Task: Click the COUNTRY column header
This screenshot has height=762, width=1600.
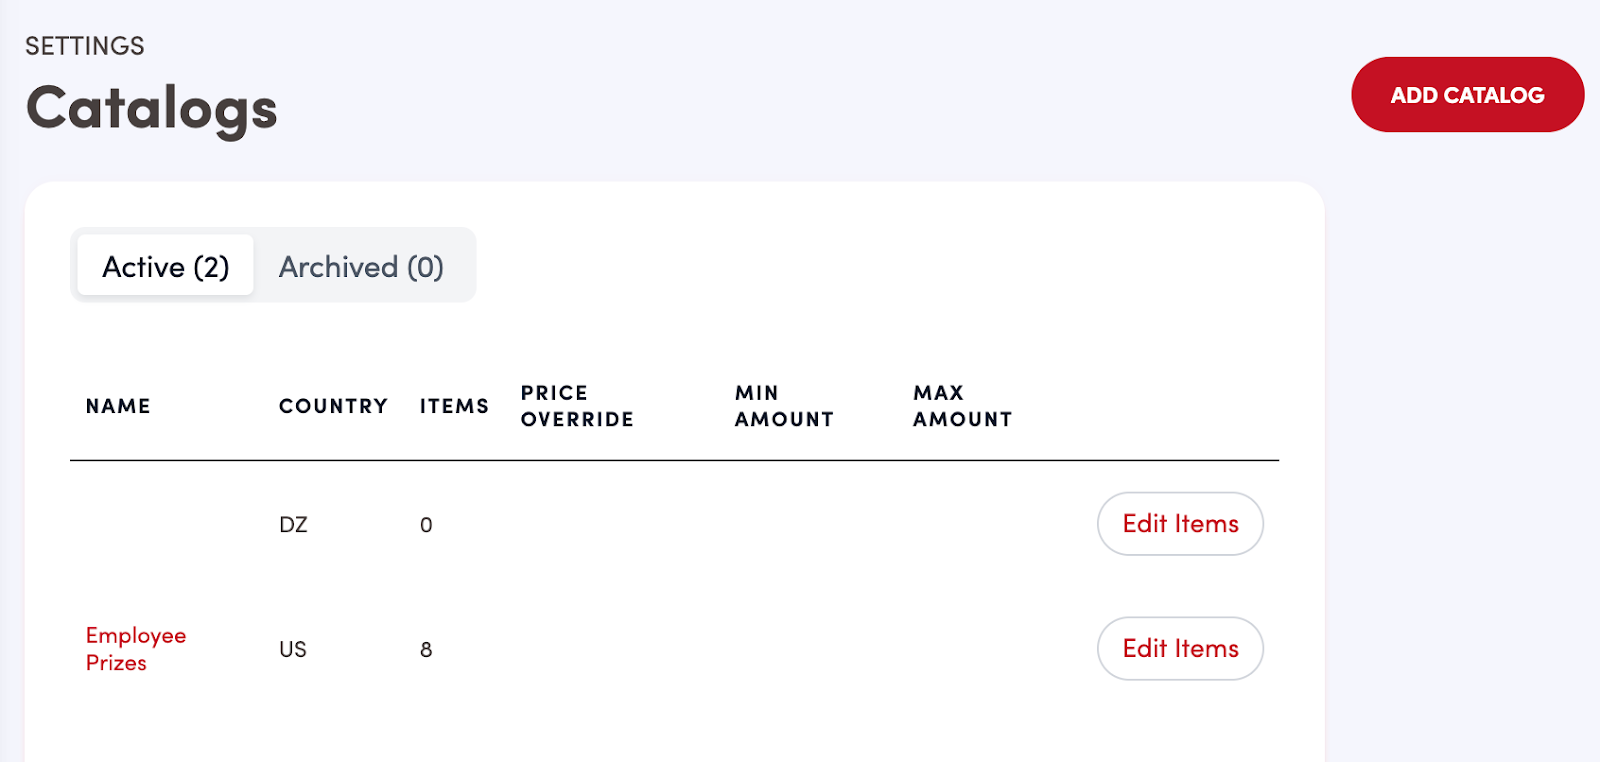Action: (x=333, y=406)
